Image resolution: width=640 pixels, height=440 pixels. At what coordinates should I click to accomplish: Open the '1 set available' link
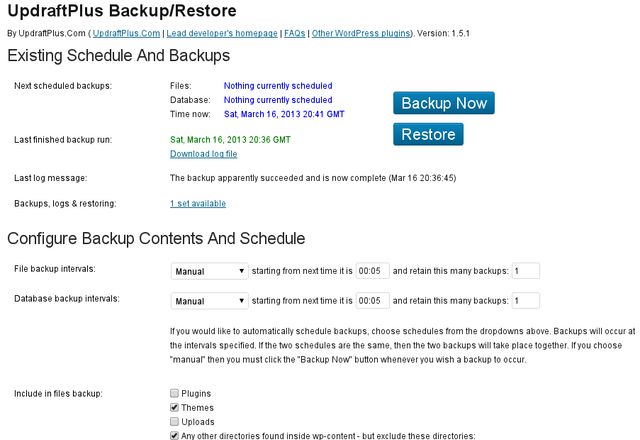pos(198,203)
